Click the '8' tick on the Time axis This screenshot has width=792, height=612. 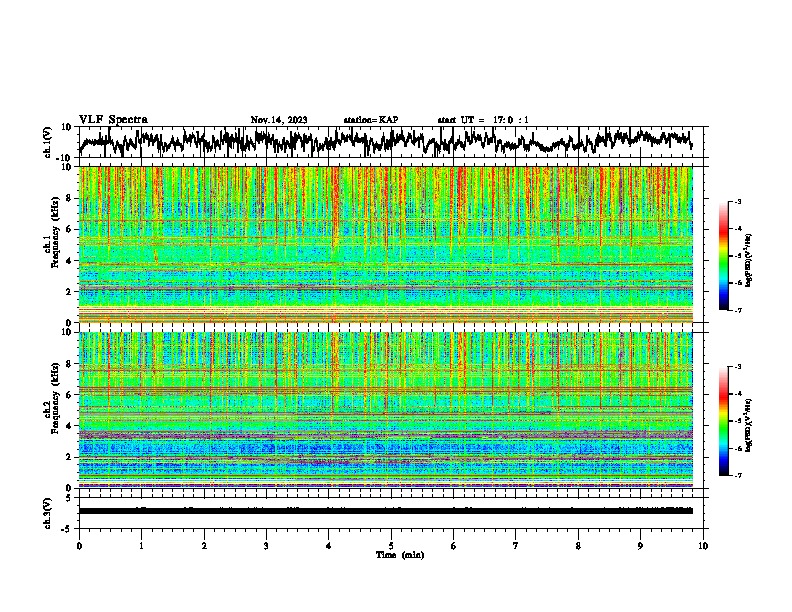pyautogui.click(x=578, y=546)
